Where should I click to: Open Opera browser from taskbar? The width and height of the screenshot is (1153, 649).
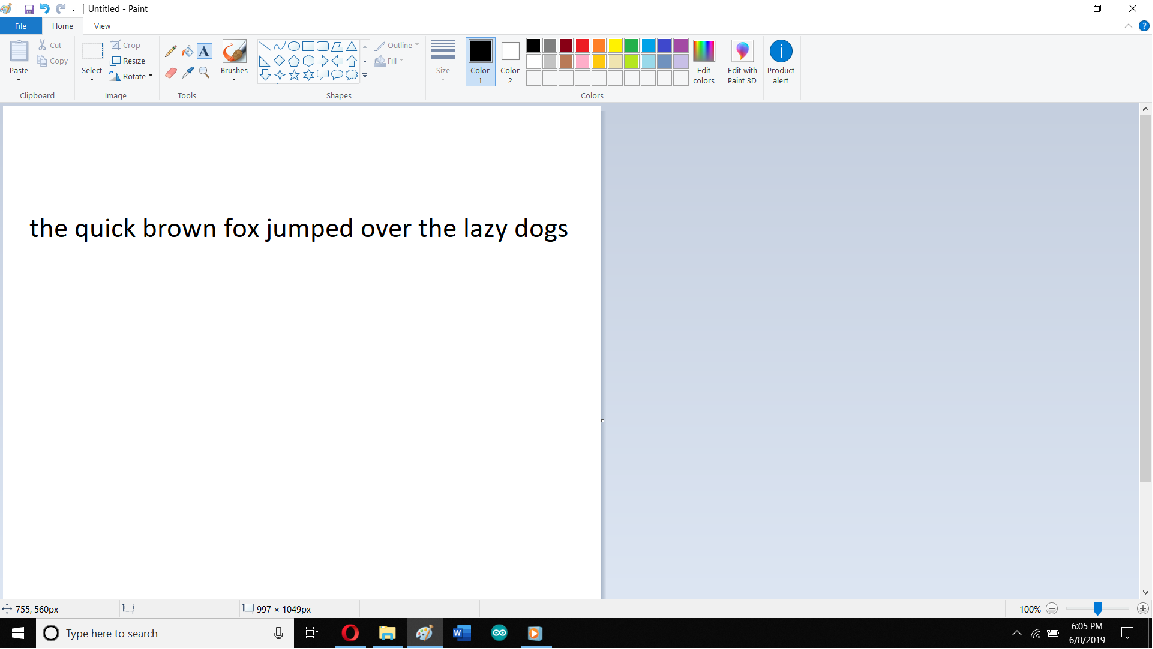pos(350,633)
